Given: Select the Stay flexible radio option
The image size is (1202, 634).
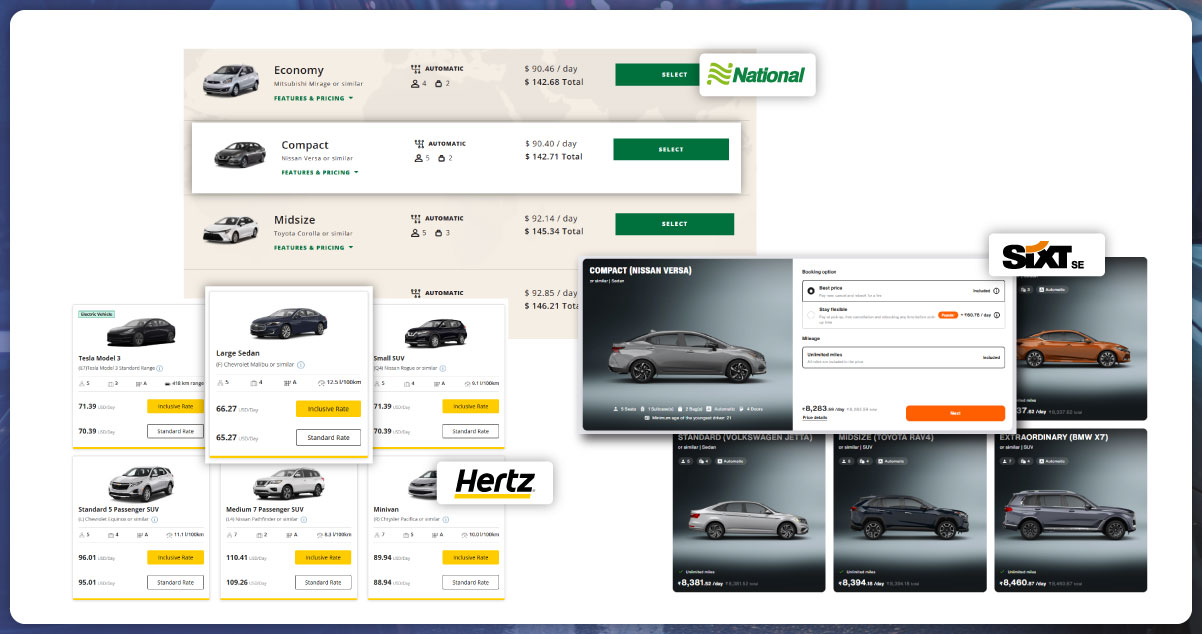Looking at the screenshot, I should click(x=811, y=315).
